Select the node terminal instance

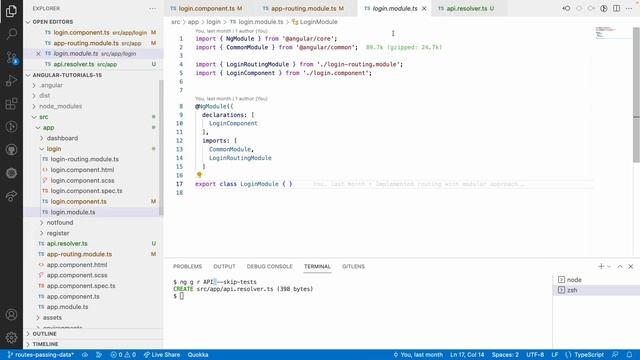pyautogui.click(x=596, y=280)
